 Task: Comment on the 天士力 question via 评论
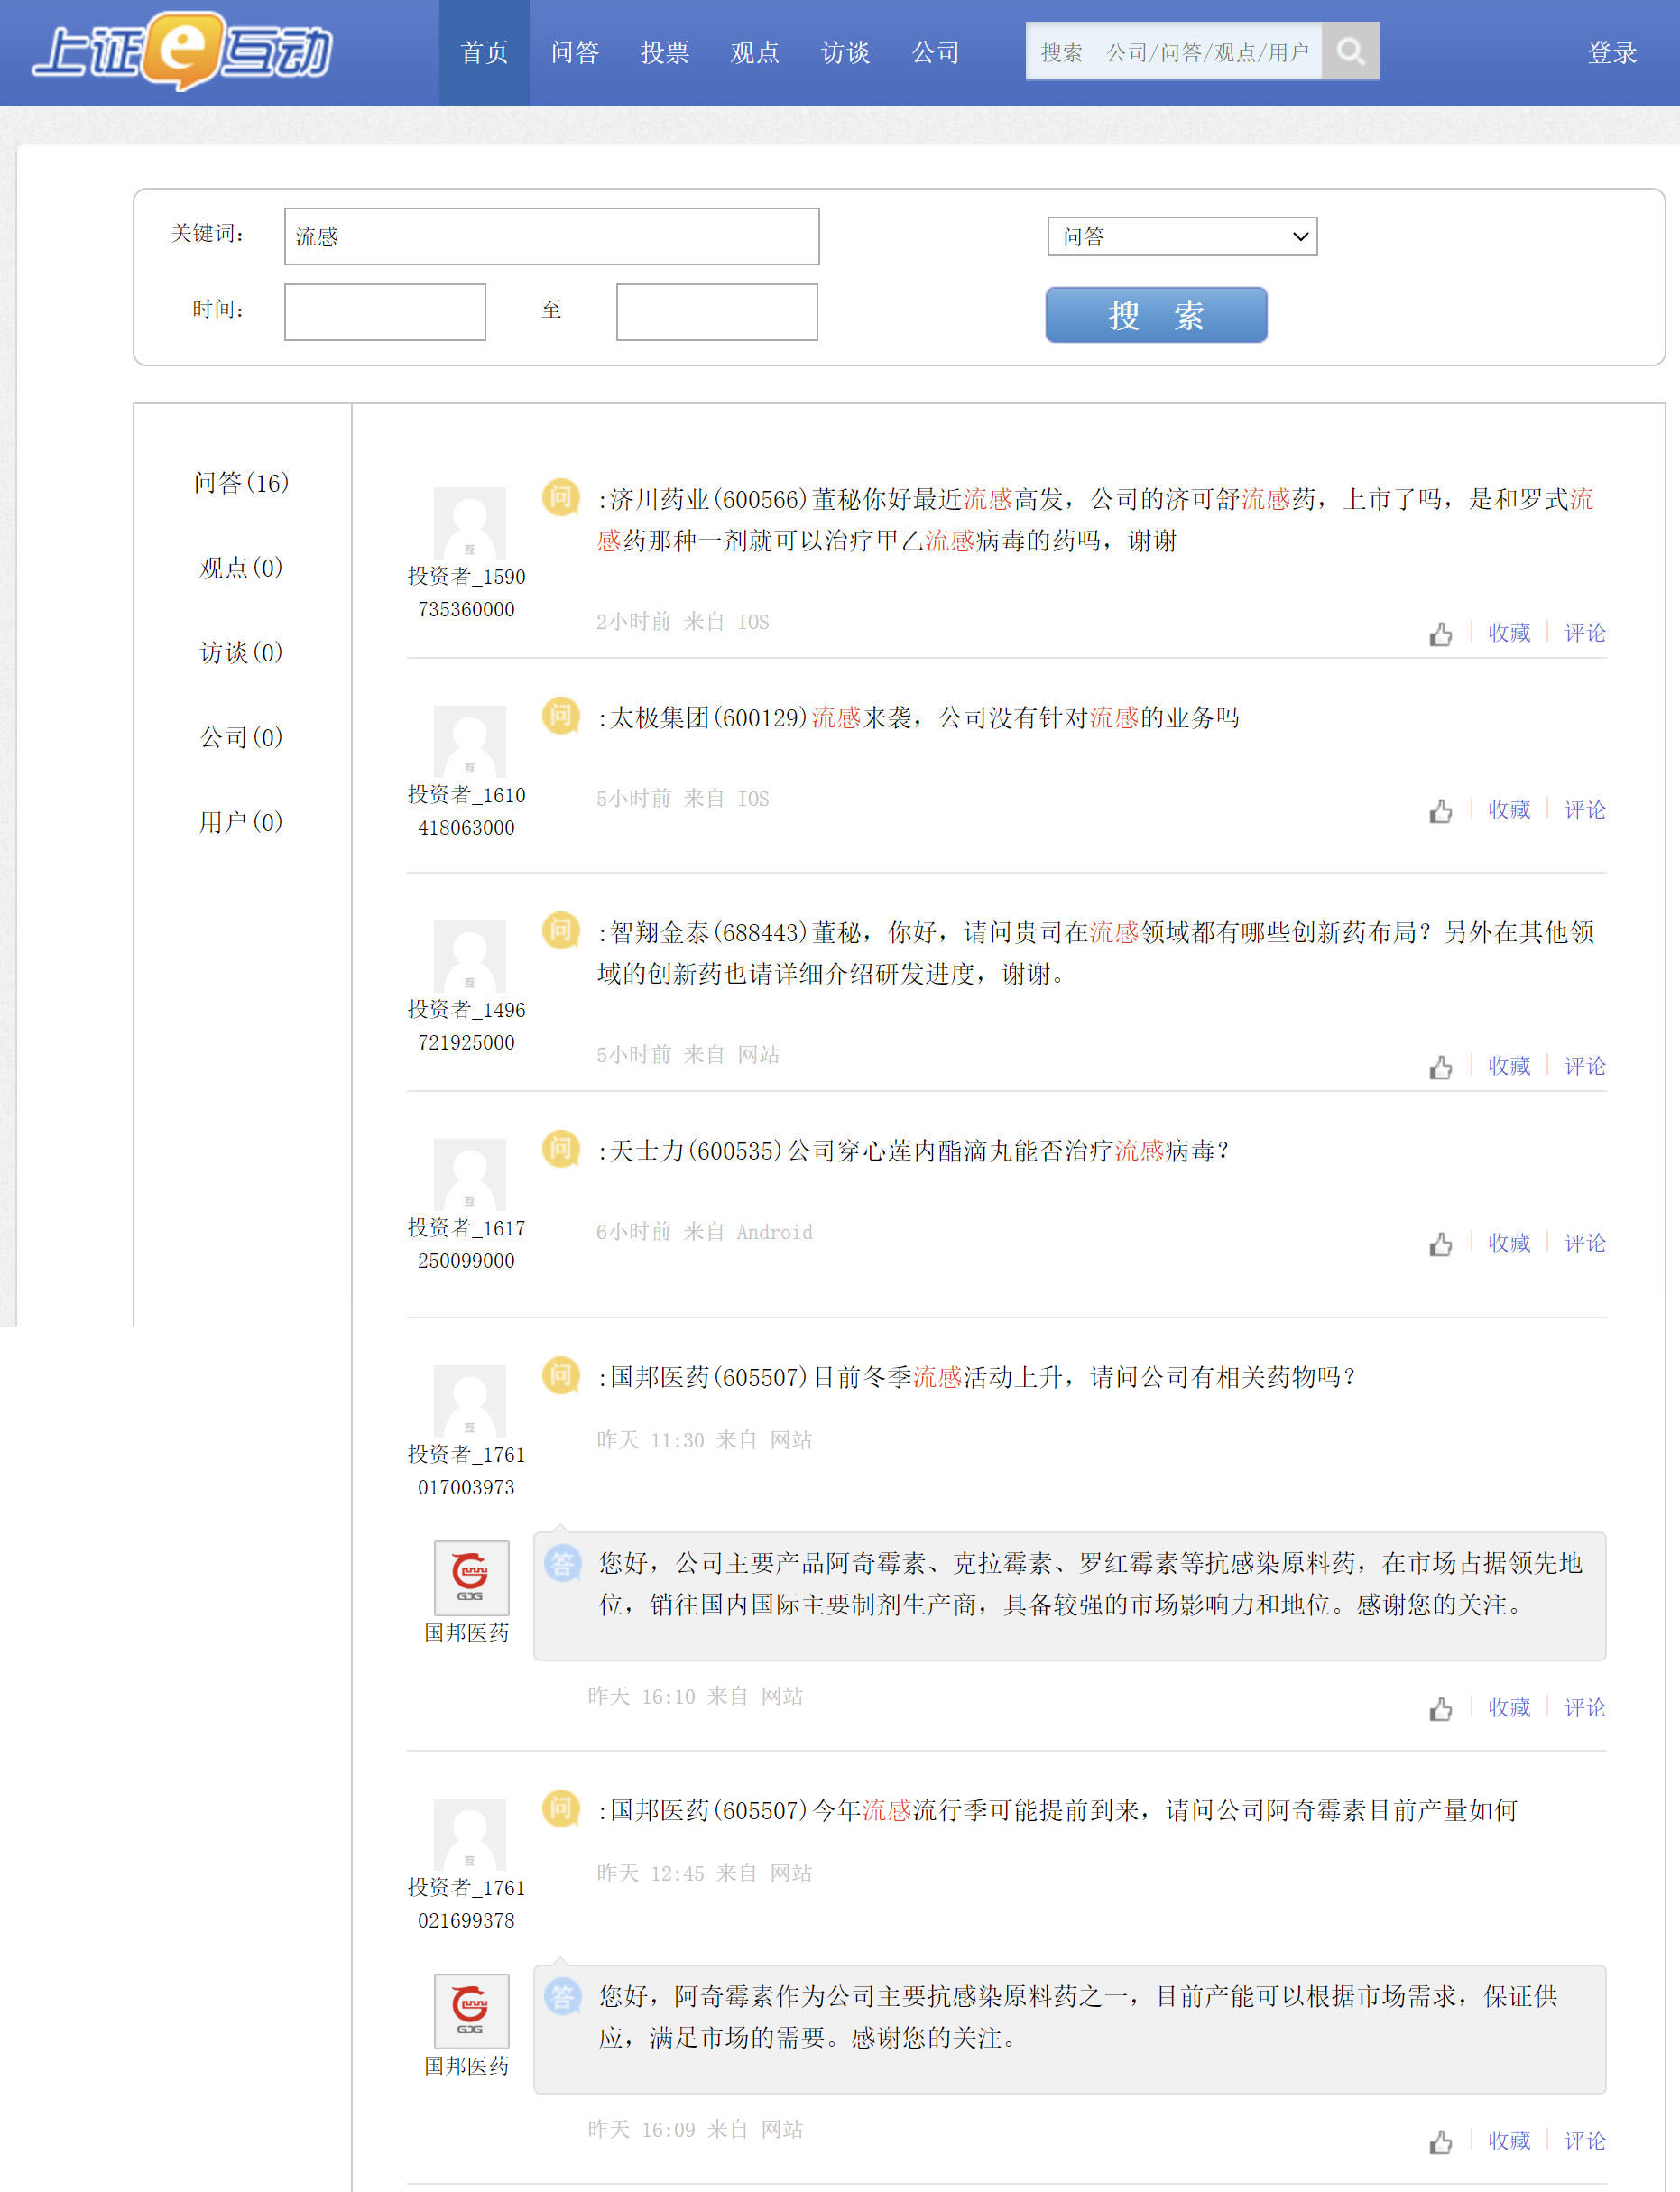click(x=1585, y=1243)
